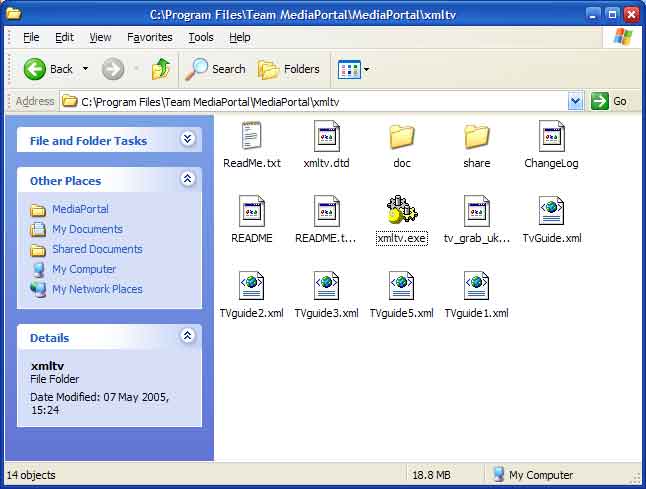Screen dimensions: 646x489
Task: Go up one folder level
Action: click(161, 68)
